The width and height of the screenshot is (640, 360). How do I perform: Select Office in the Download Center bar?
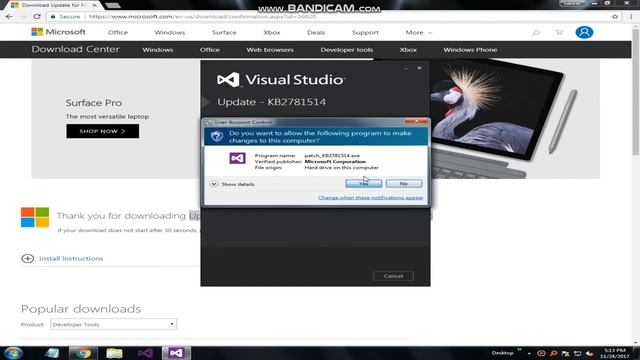click(210, 50)
